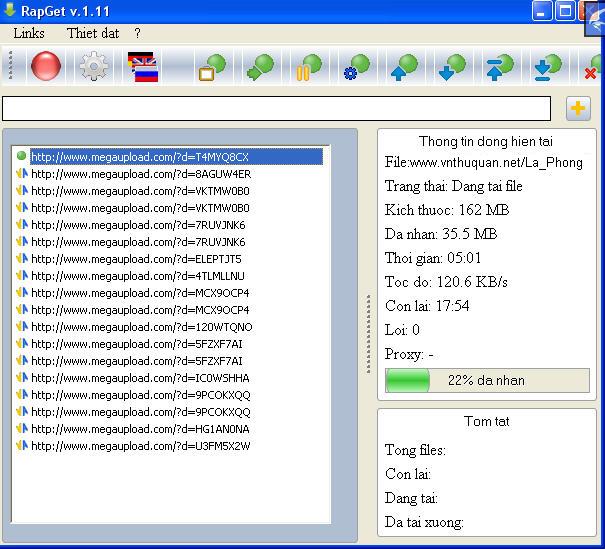Screen dimensions: 605x549
Task: Select the link ending in 120WTQNO
Action: pos(142,327)
